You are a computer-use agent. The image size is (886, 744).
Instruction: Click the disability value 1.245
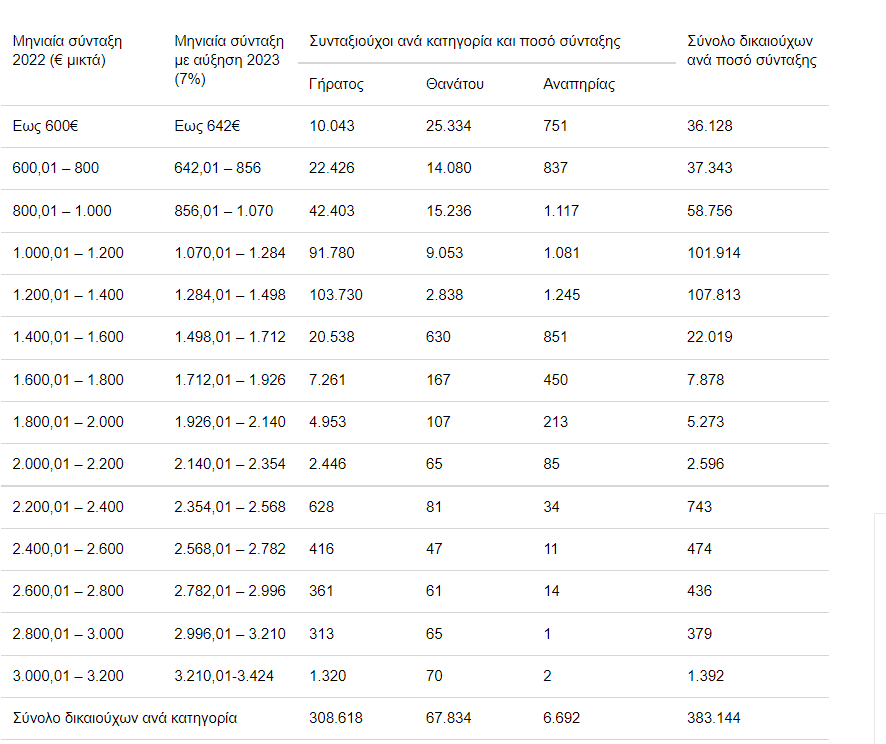562,295
